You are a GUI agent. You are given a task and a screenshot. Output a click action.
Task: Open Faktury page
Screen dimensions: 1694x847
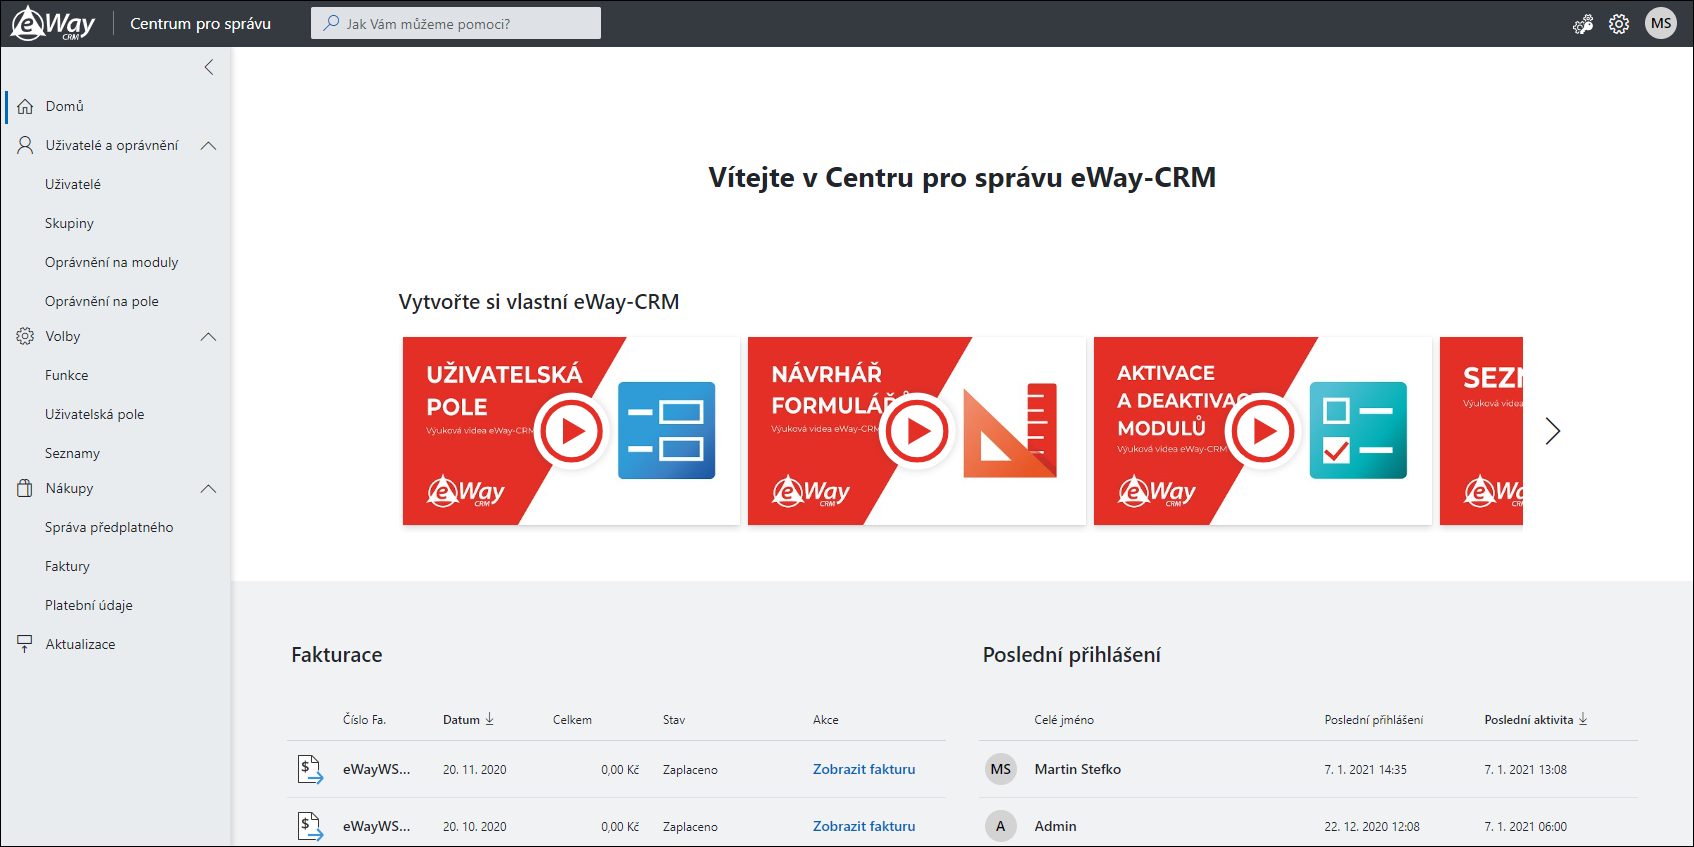point(68,566)
